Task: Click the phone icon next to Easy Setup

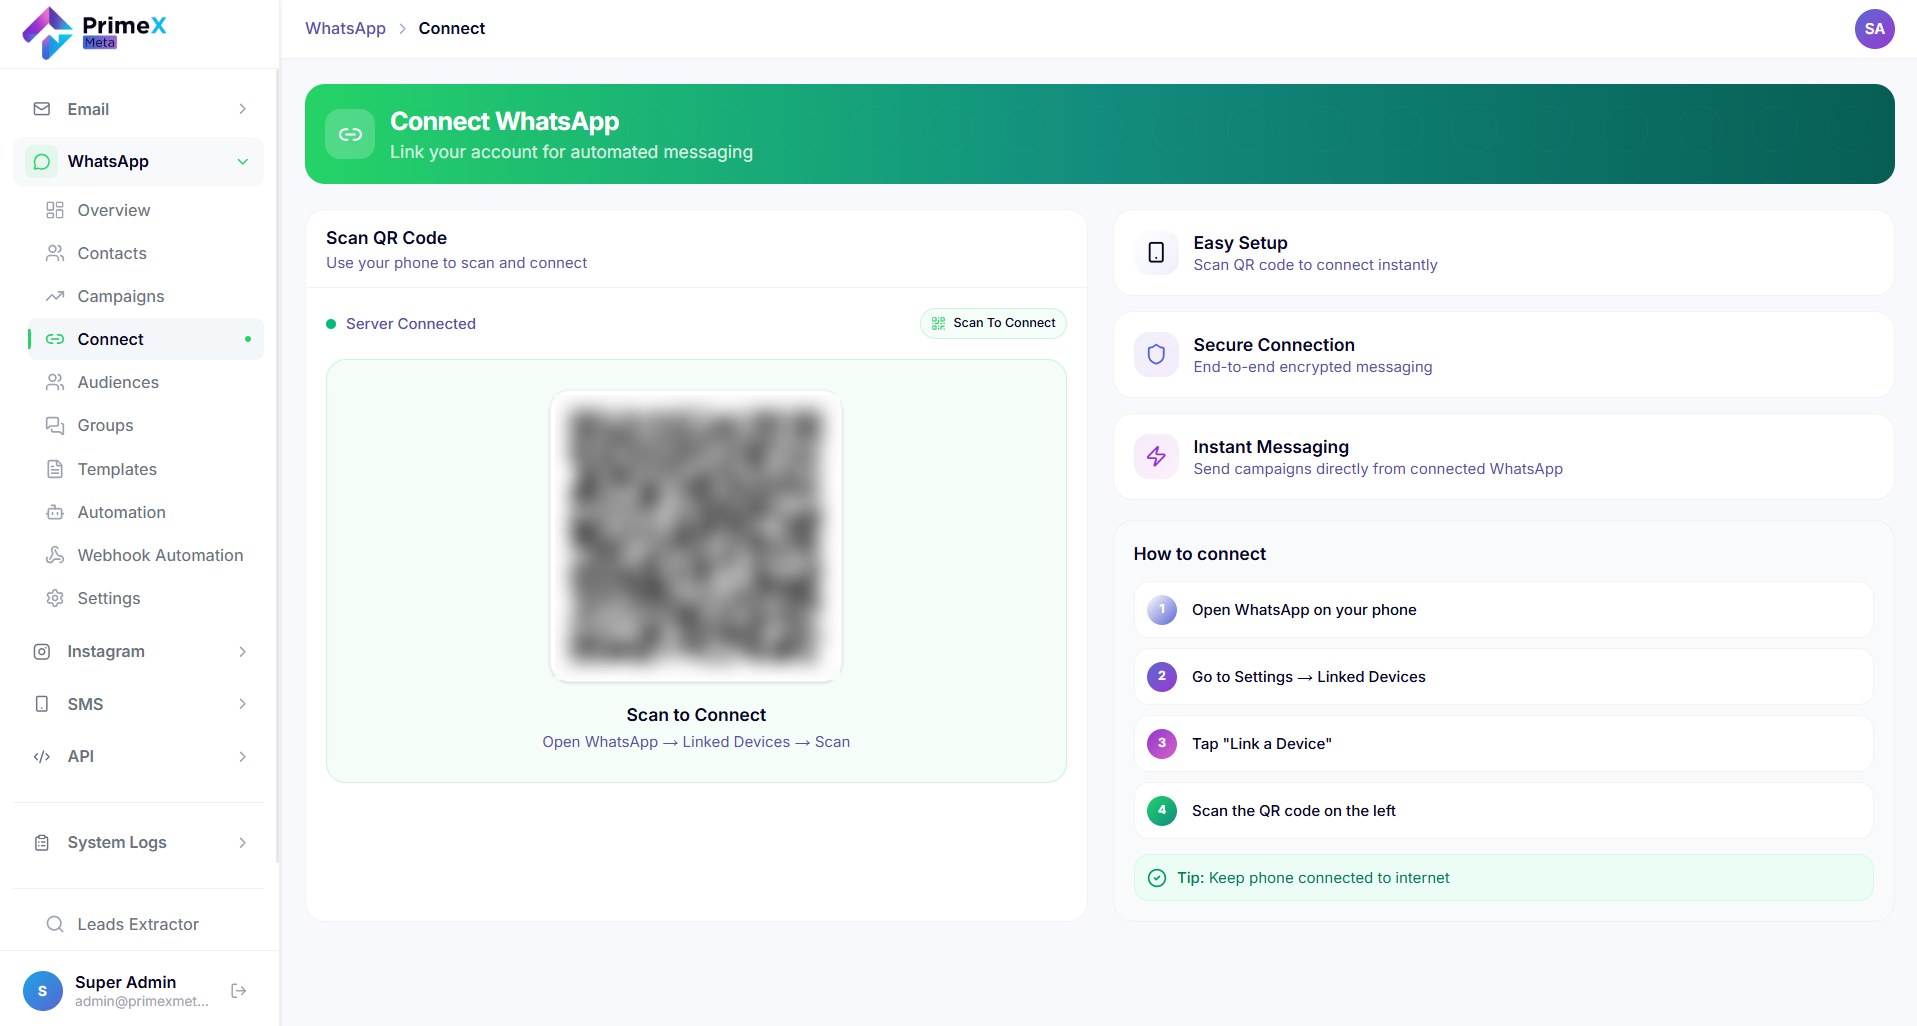Action: coord(1156,253)
